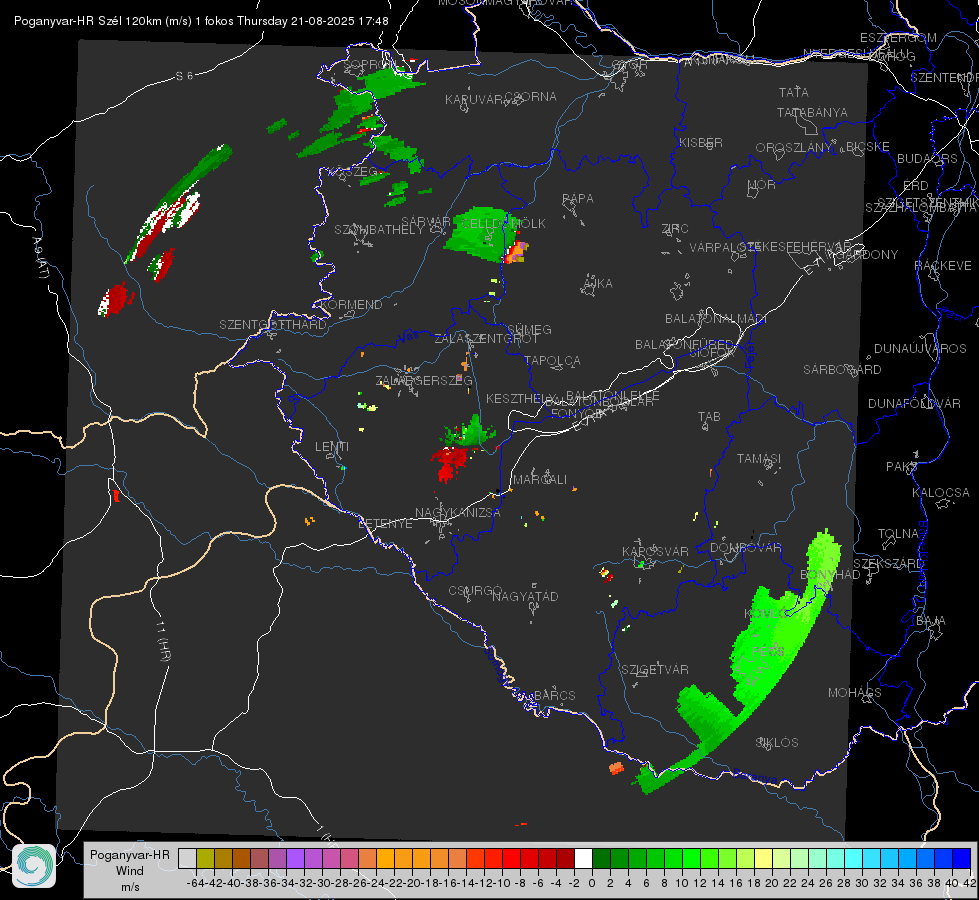Click the KORMEND city label
This screenshot has width=979, height=900.
click(x=352, y=305)
